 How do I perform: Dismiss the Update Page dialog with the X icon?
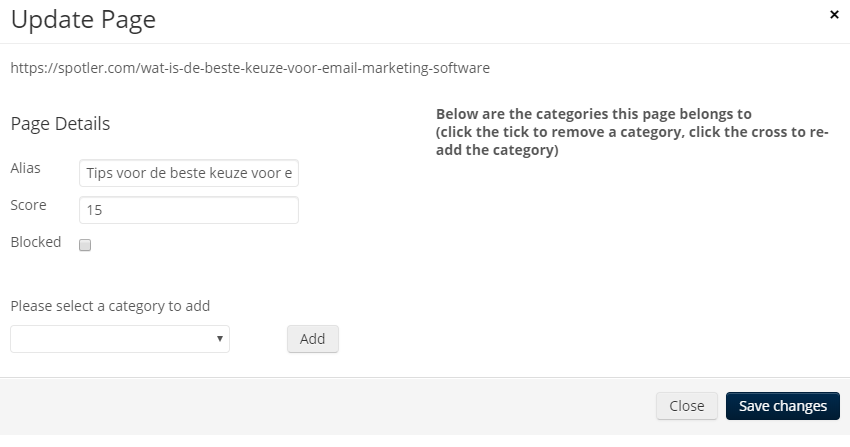(834, 15)
